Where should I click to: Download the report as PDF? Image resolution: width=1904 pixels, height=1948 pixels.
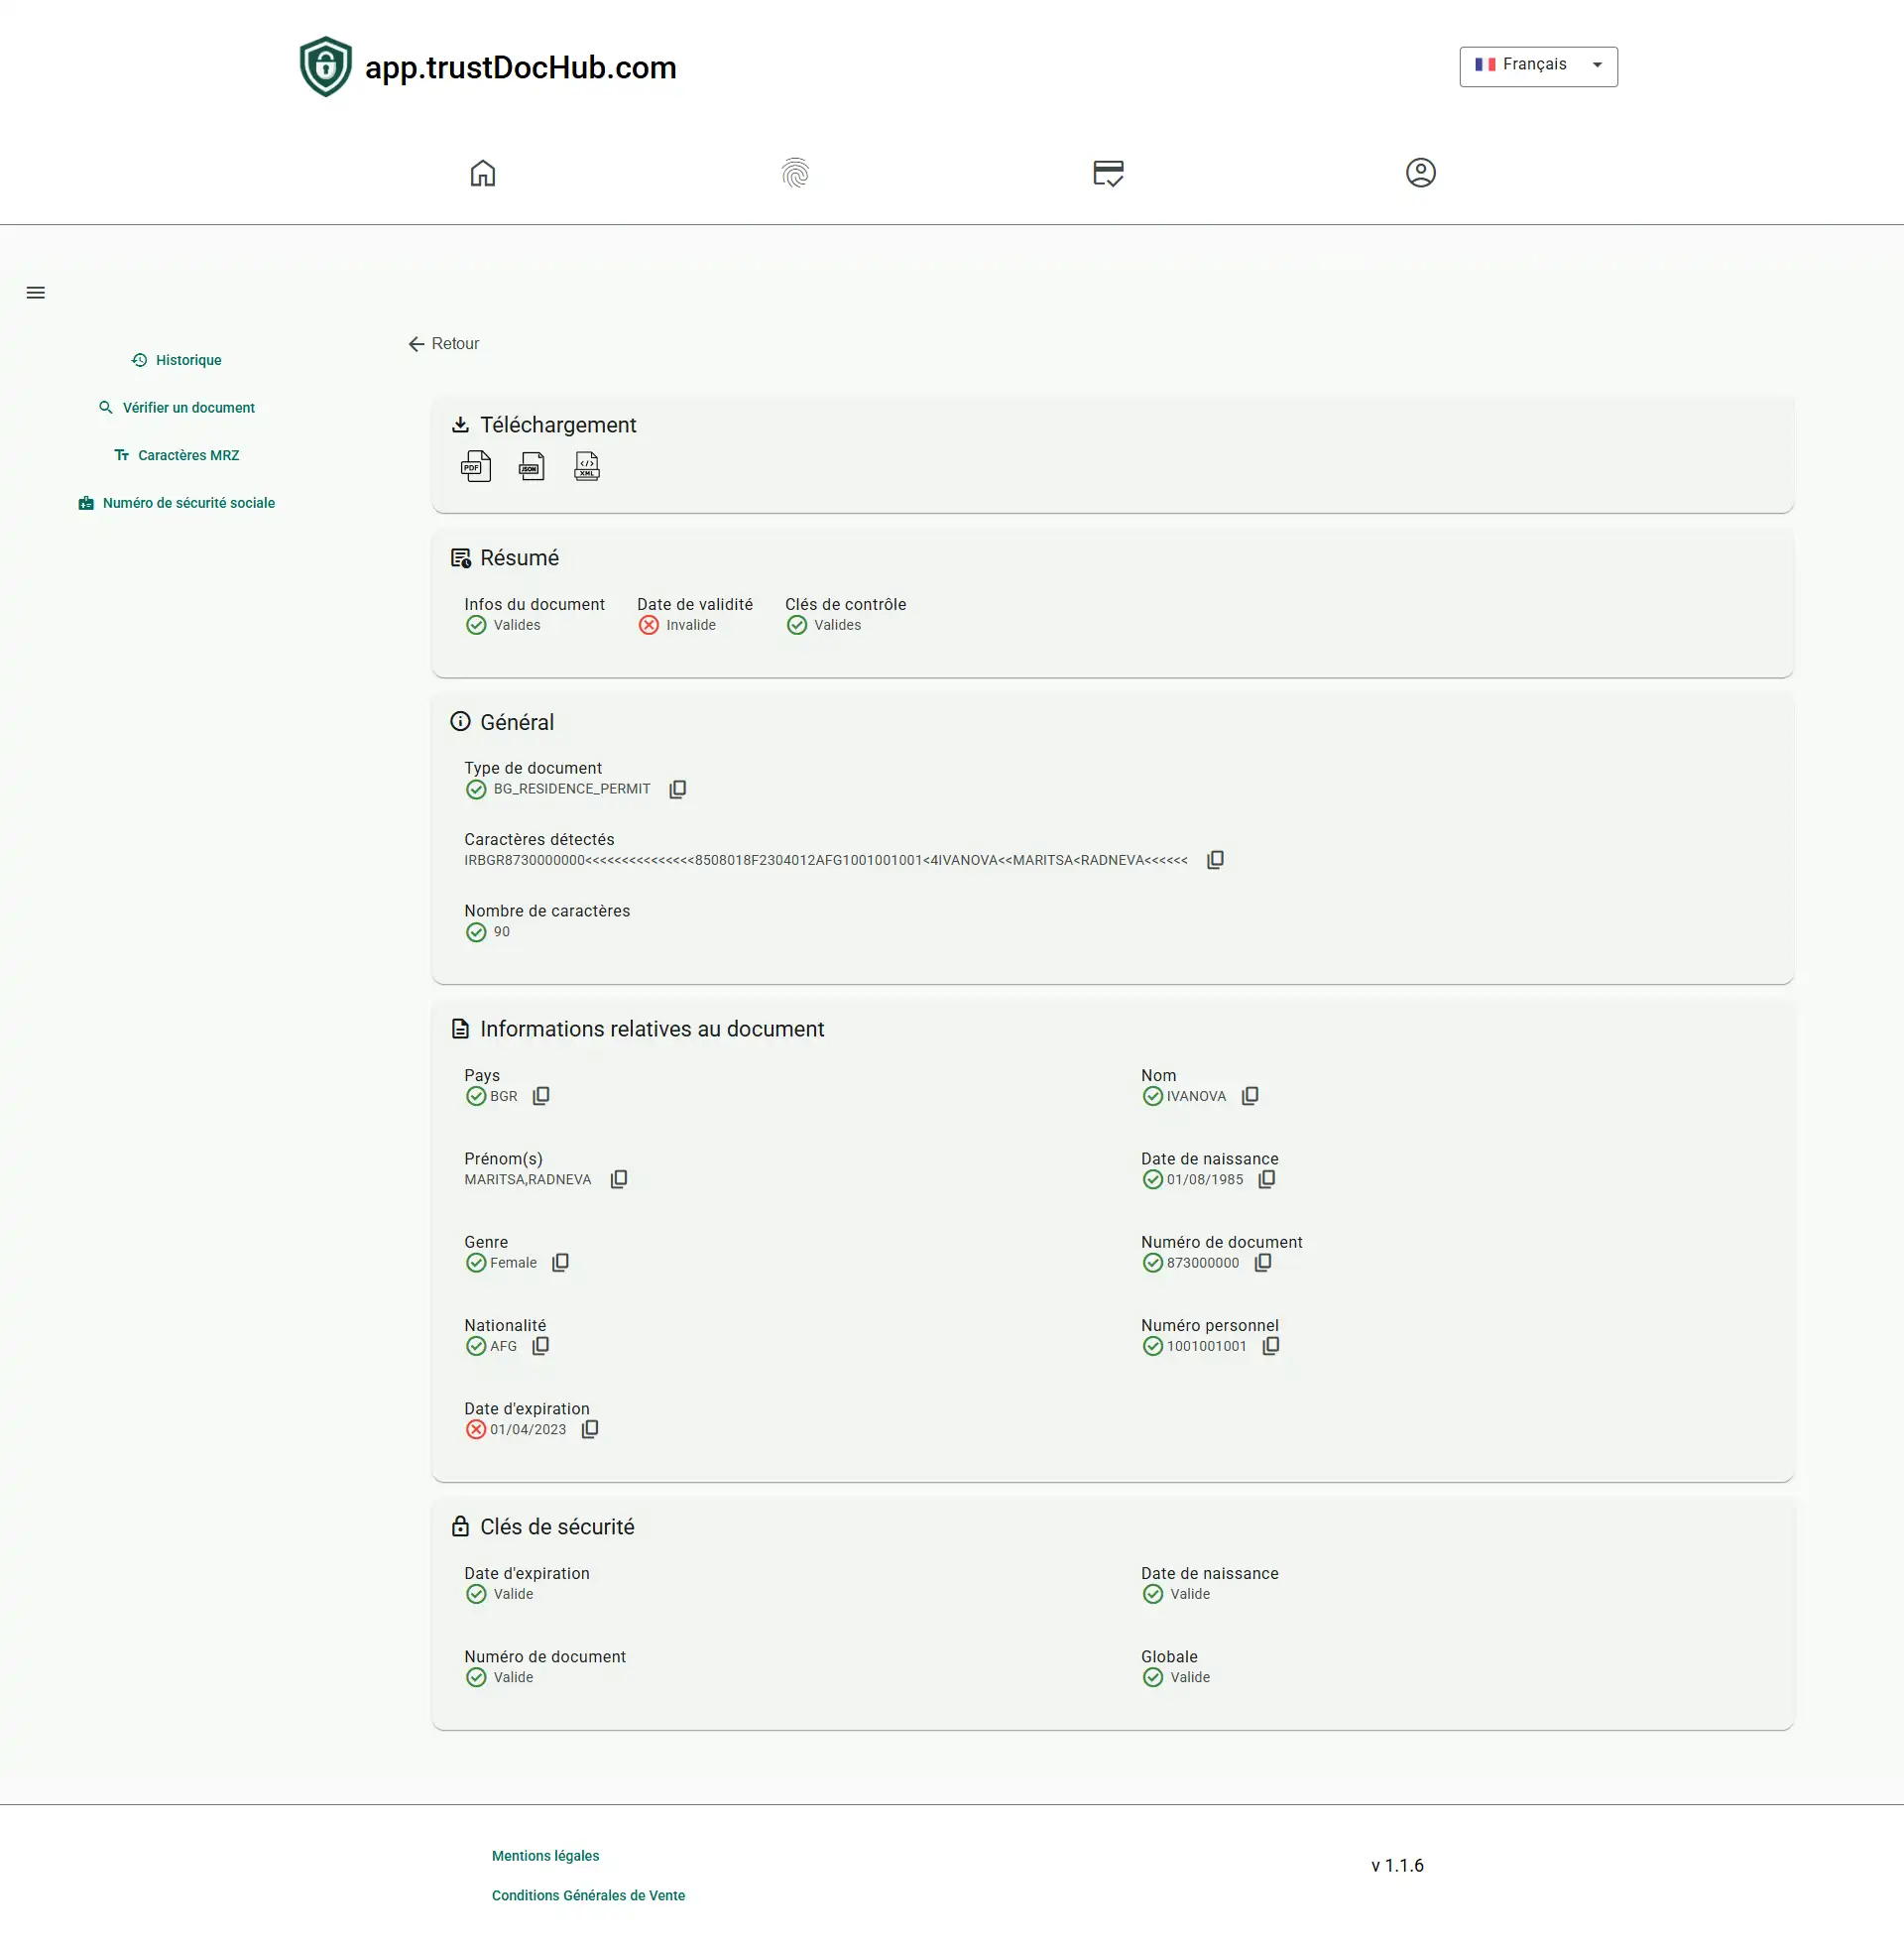(476, 466)
